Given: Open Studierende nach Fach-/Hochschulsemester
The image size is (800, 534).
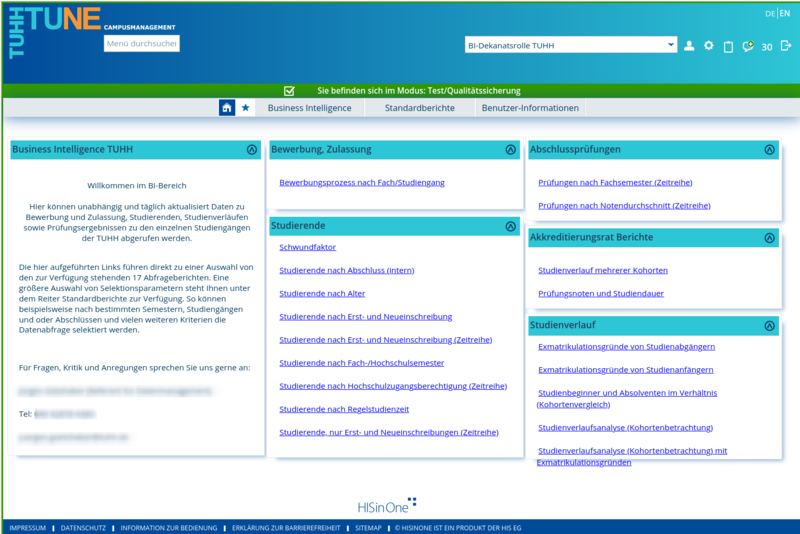Looking at the screenshot, I should click(x=361, y=363).
